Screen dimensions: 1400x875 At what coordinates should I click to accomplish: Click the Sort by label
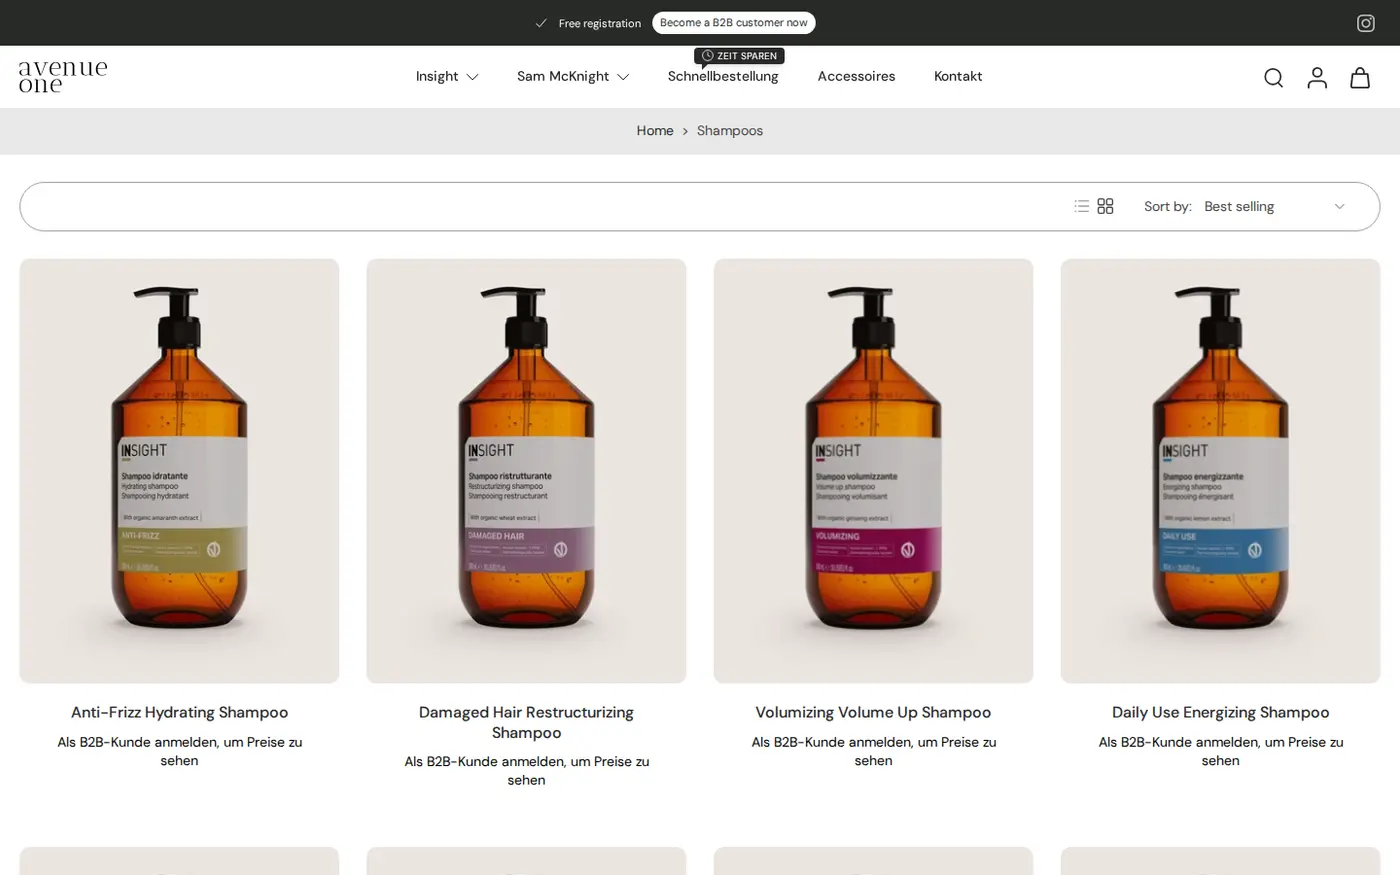(1168, 207)
